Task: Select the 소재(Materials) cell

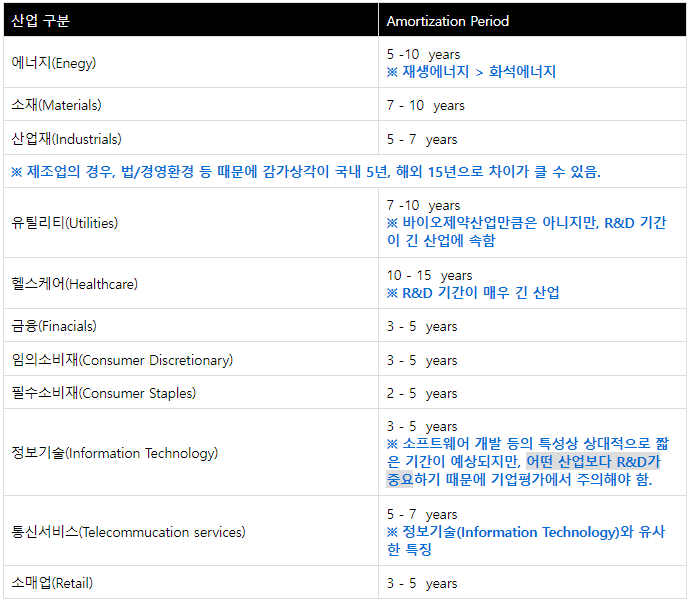Action: point(56,105)
